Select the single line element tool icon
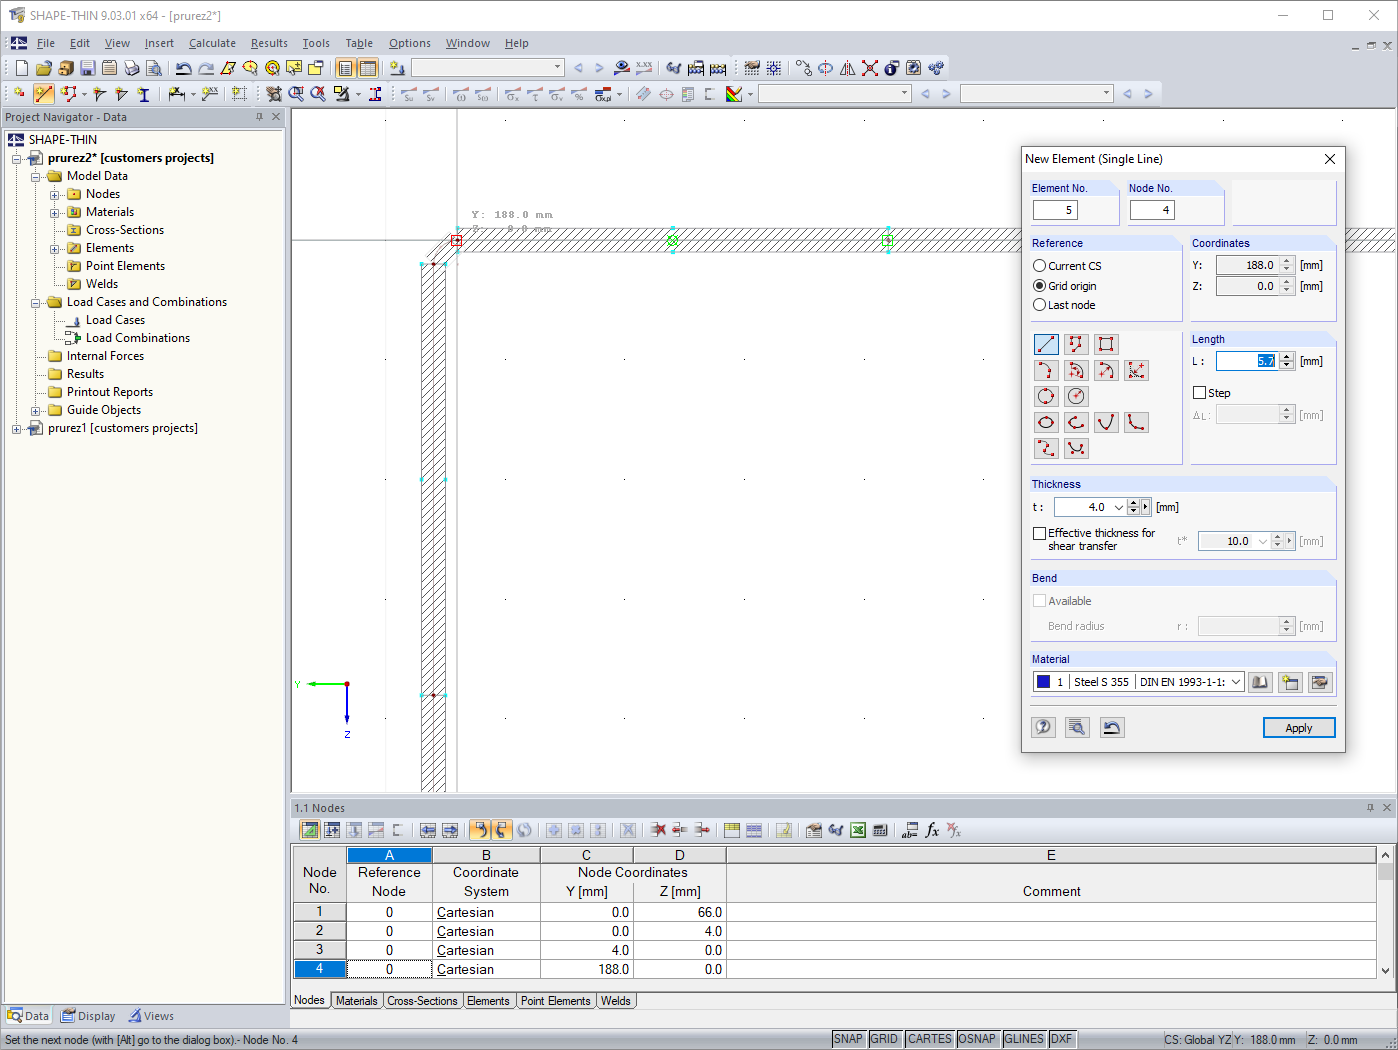Image resolution: width=1398 pixels, height=1050 pixels. (x=1046, y=343)
